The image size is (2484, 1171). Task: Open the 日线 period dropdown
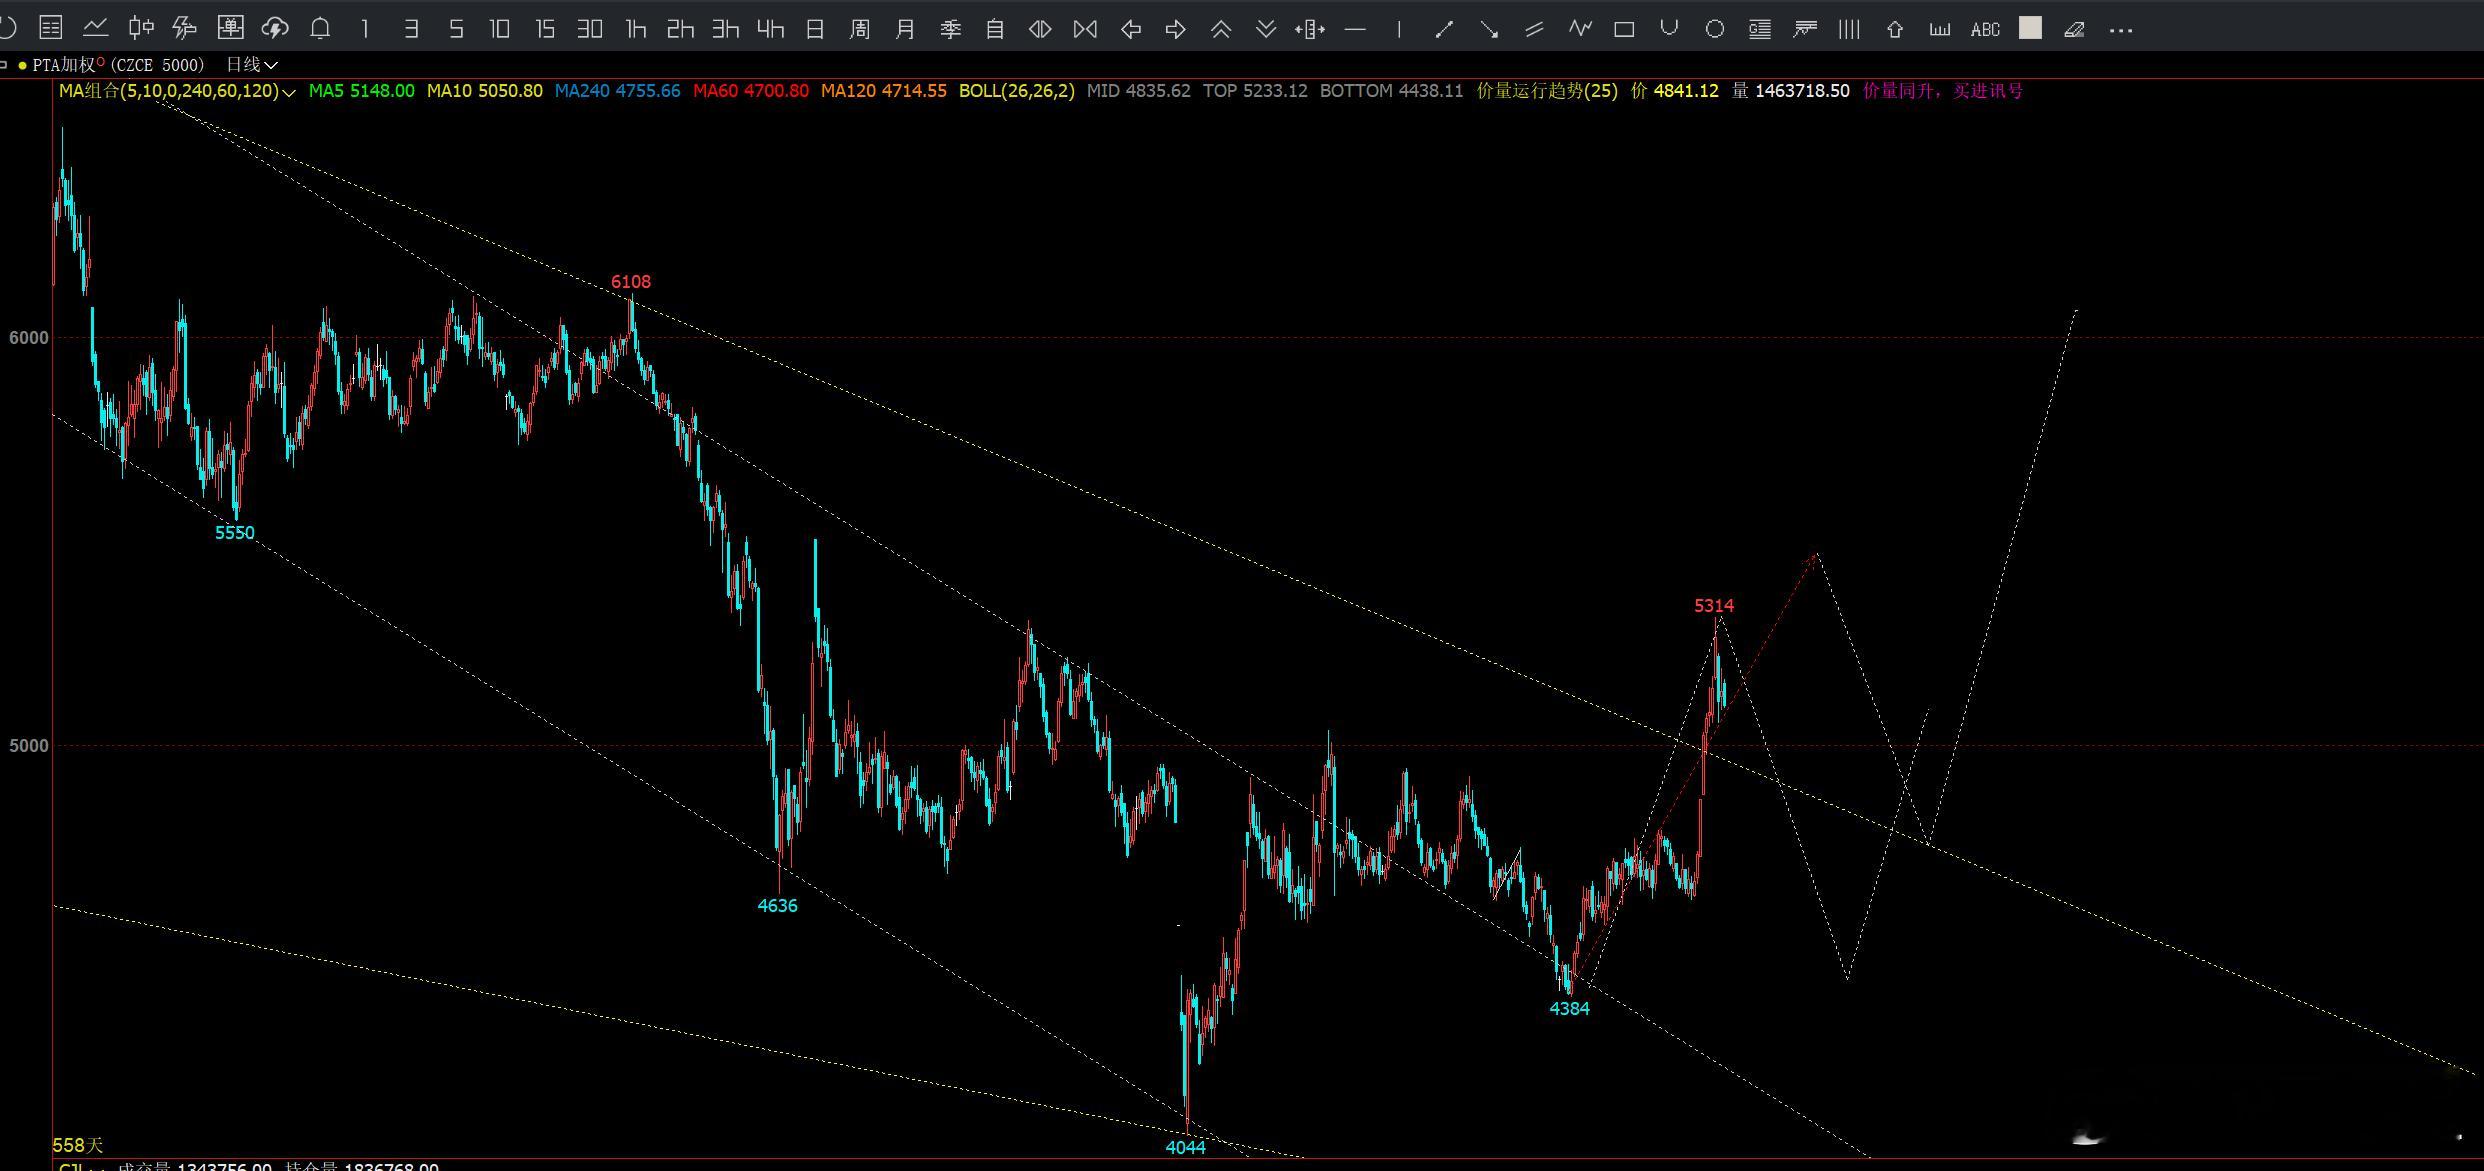coord(251,65)
